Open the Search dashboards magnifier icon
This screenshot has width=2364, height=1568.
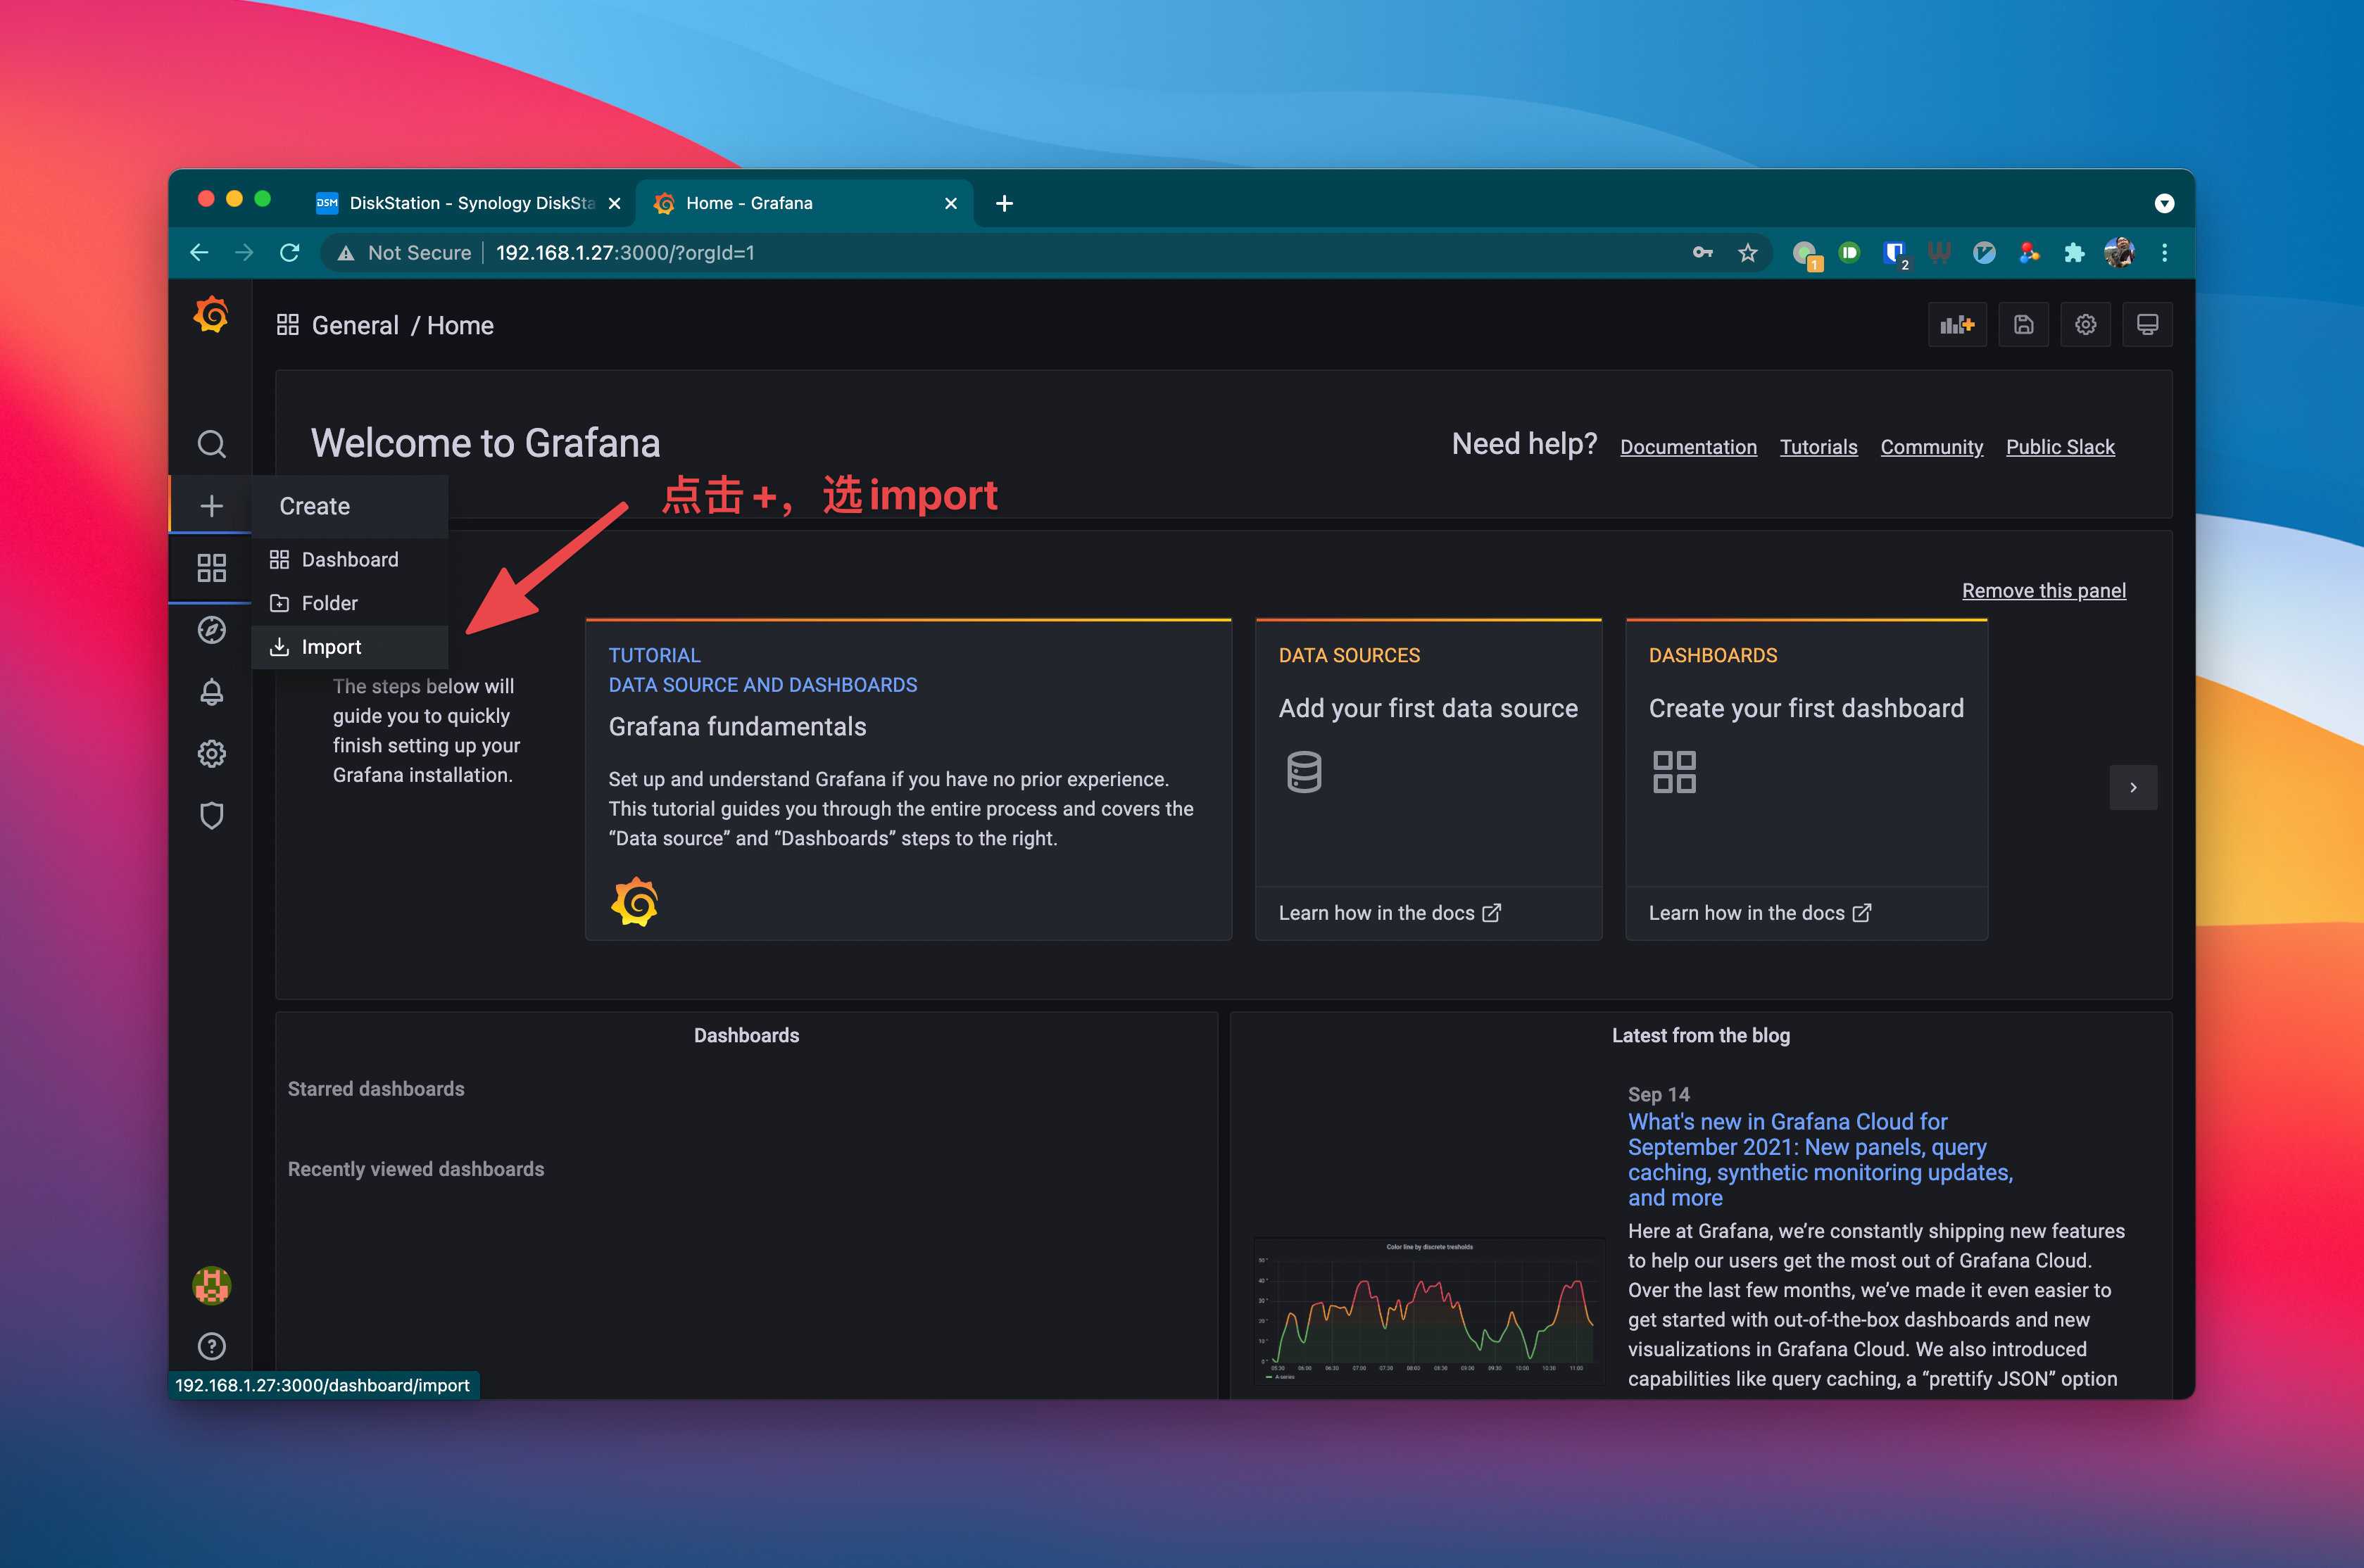coord(211,443)
